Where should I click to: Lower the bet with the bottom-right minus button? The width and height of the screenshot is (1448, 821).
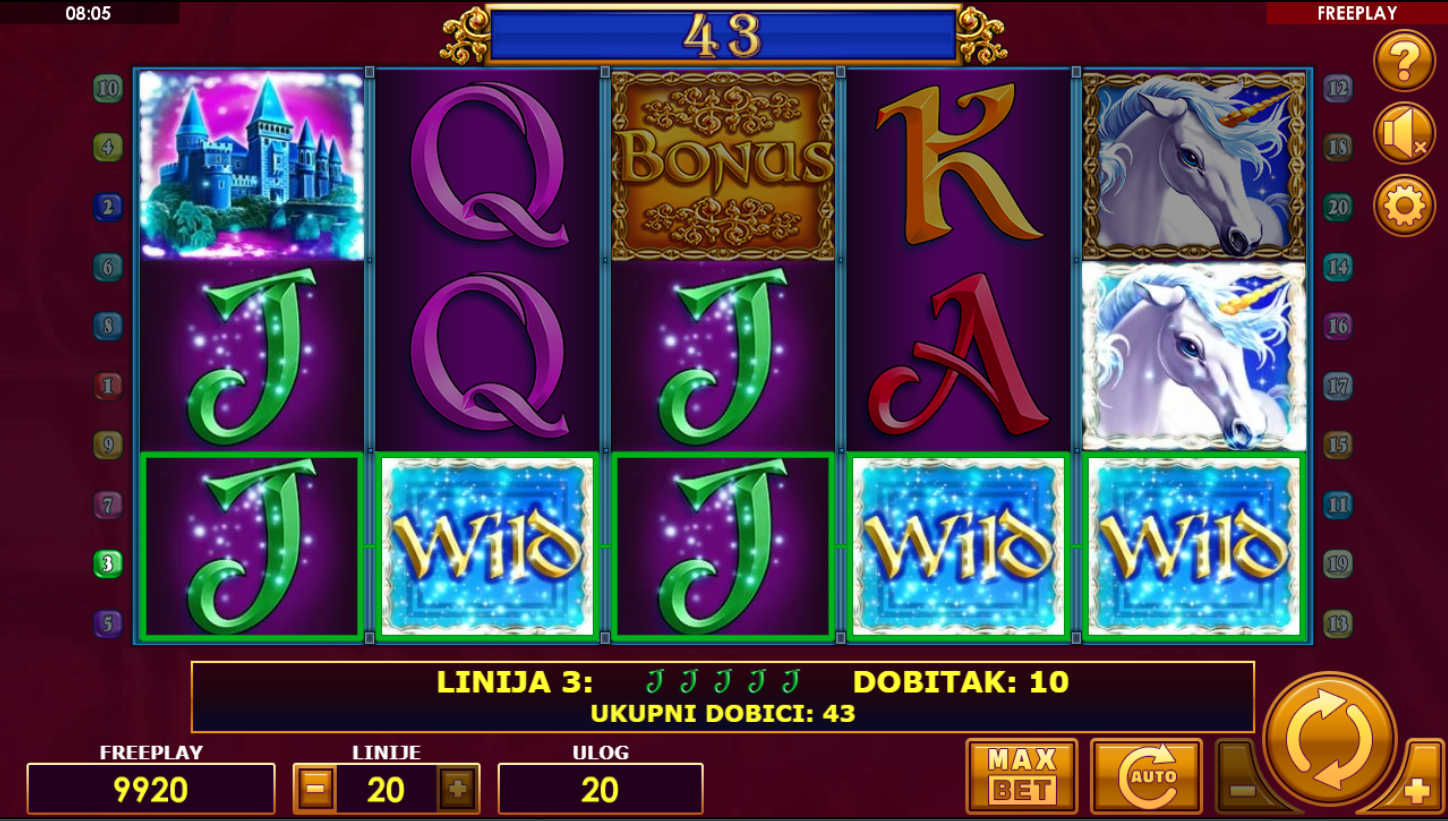pyautogui.click(x=1243, y=790)
